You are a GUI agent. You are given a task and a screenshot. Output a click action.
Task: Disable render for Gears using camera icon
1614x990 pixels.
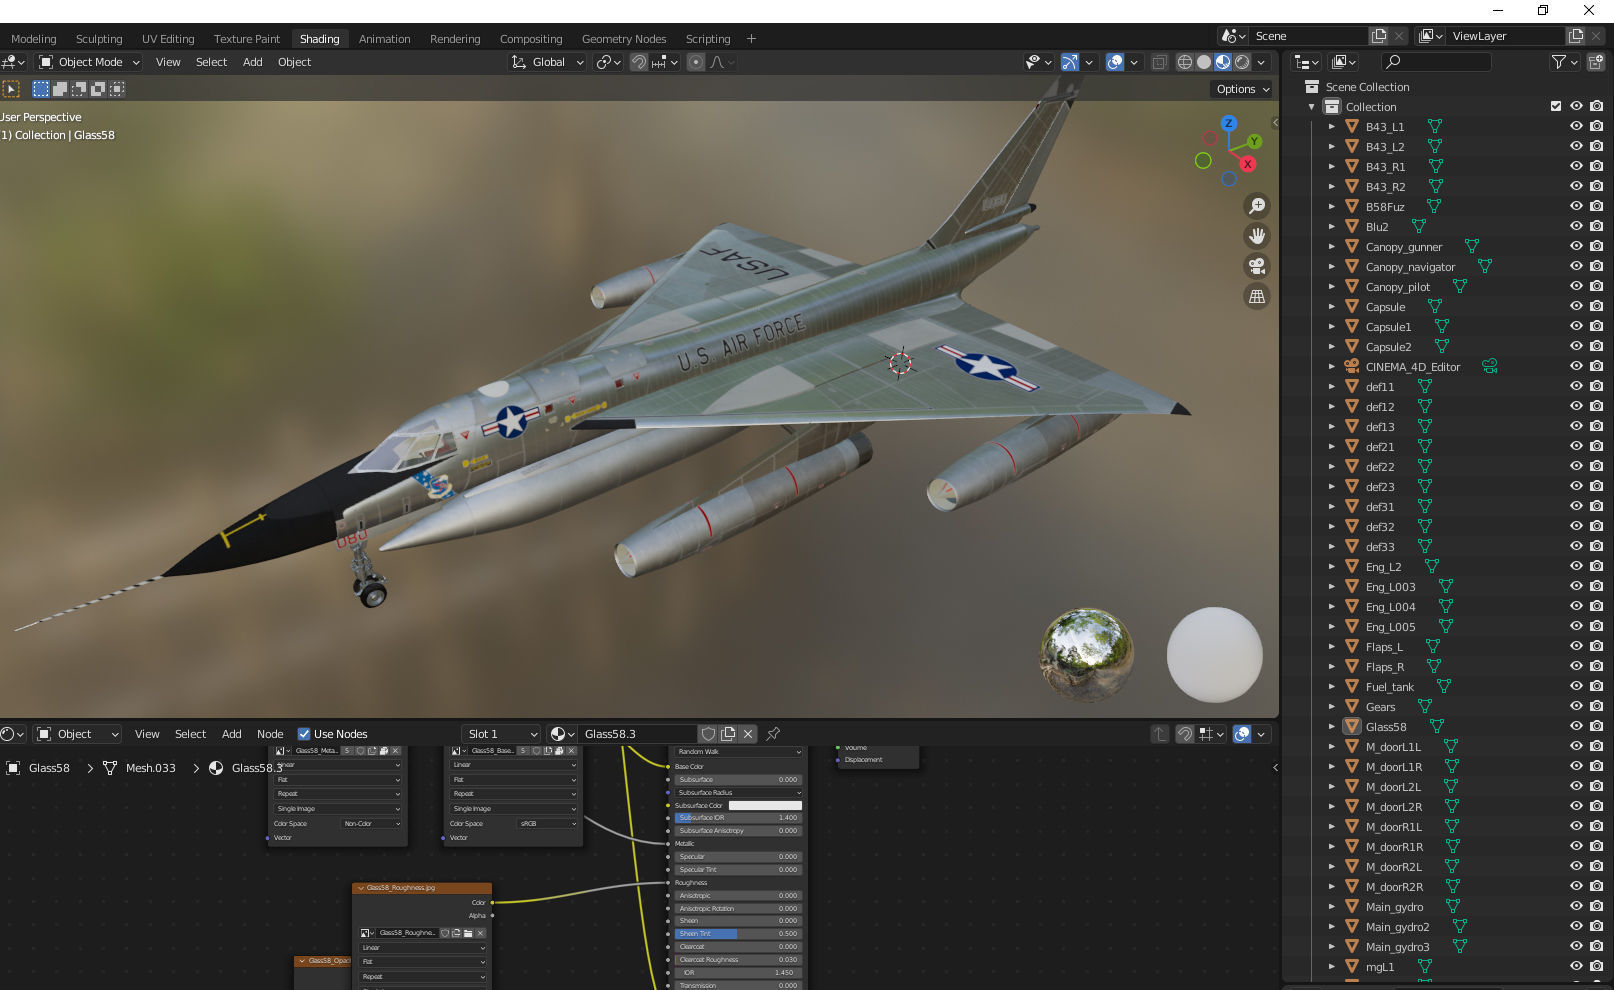tap(1596, 706)
